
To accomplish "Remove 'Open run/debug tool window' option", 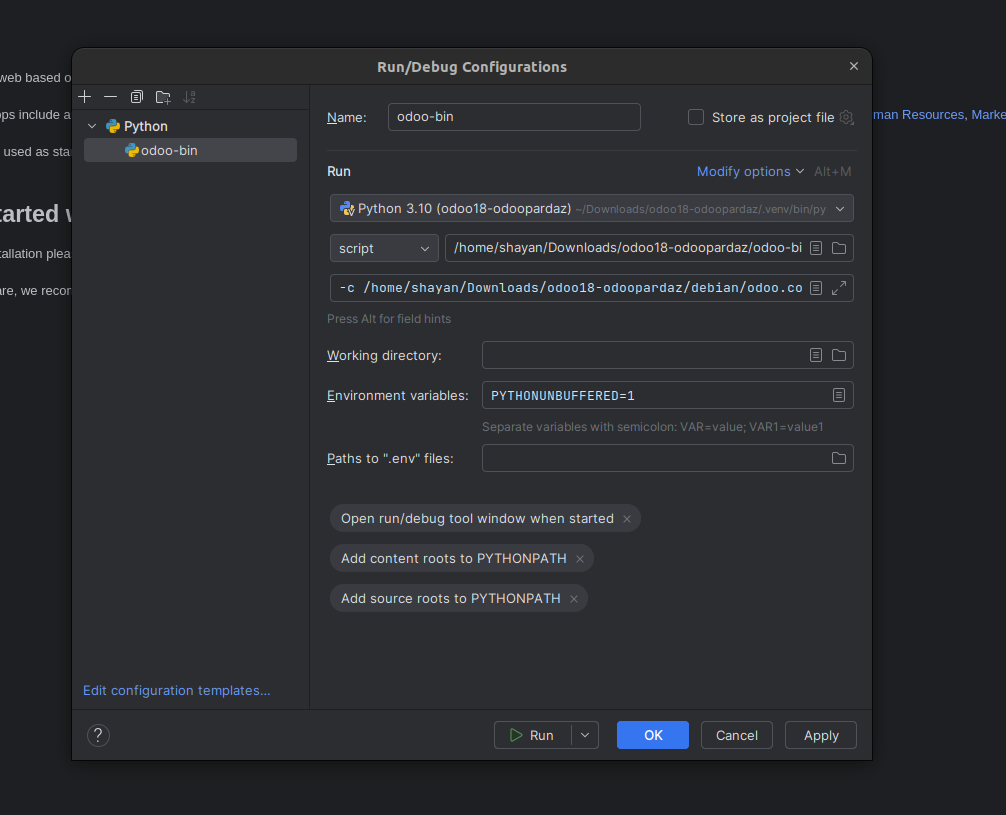I will 627,519.
